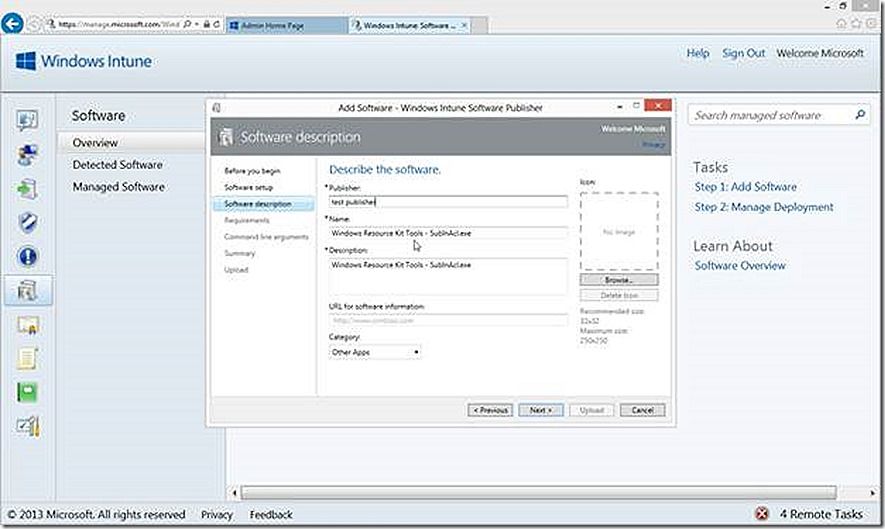
Task: Open the Endpoint Protection shield icon
Action: pyautogui.click(x=27, y=222)
